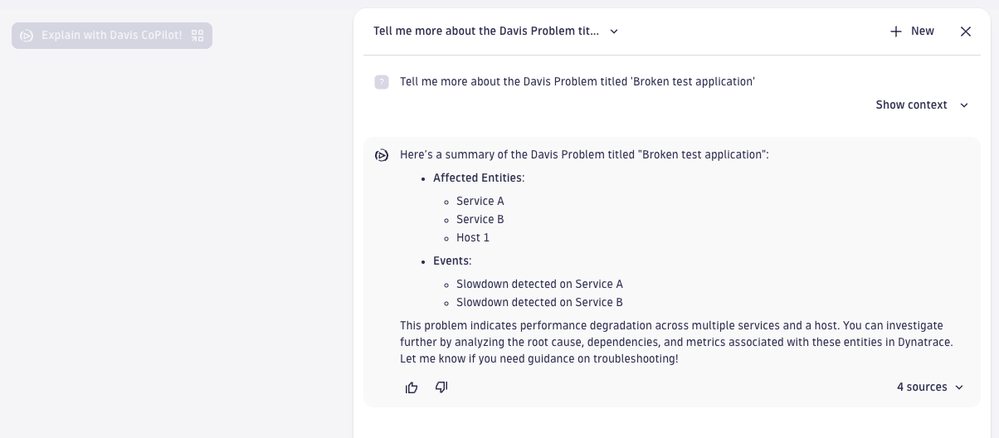
Task: Open the conversation title dropdown chevron
Action: click(614, 31)
